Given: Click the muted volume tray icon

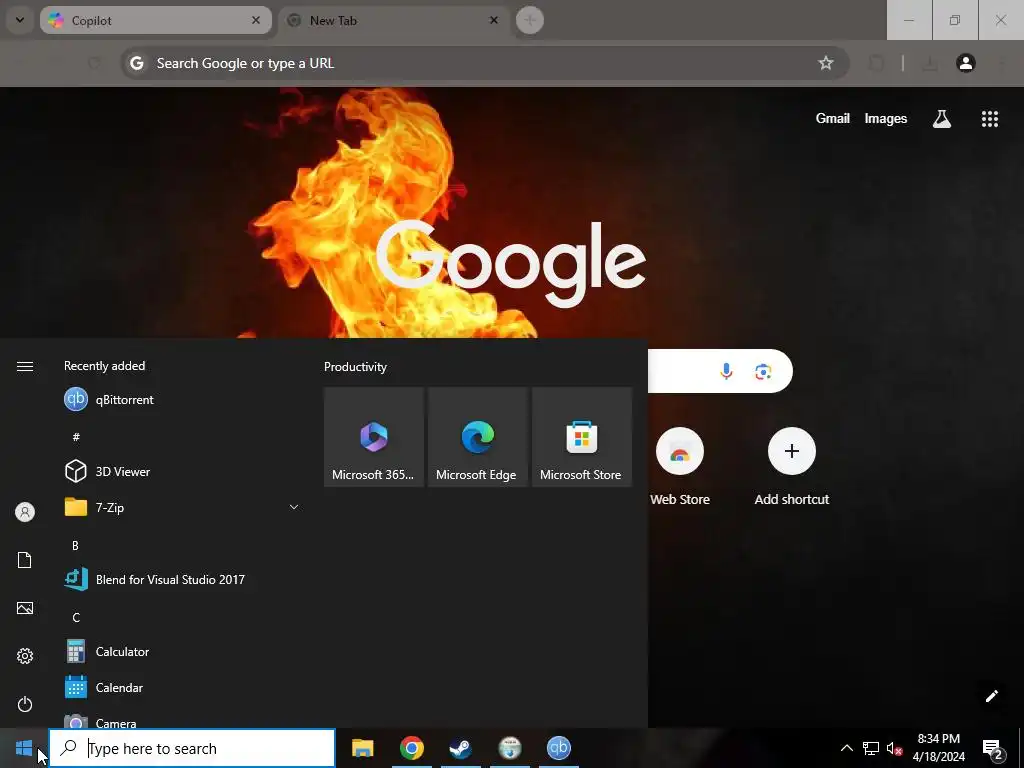Looking at the screenshot, I should [x=894, y=748].
